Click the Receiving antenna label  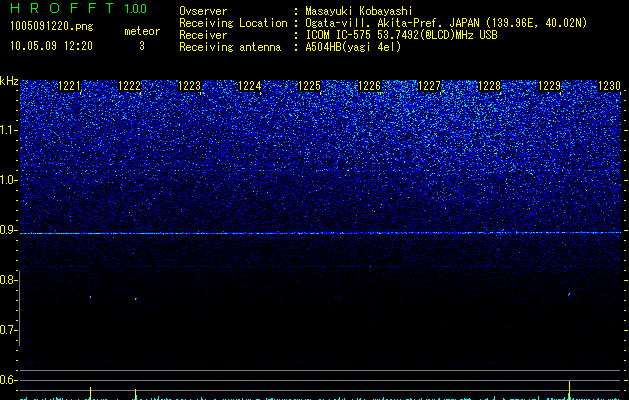click(230, 47)
